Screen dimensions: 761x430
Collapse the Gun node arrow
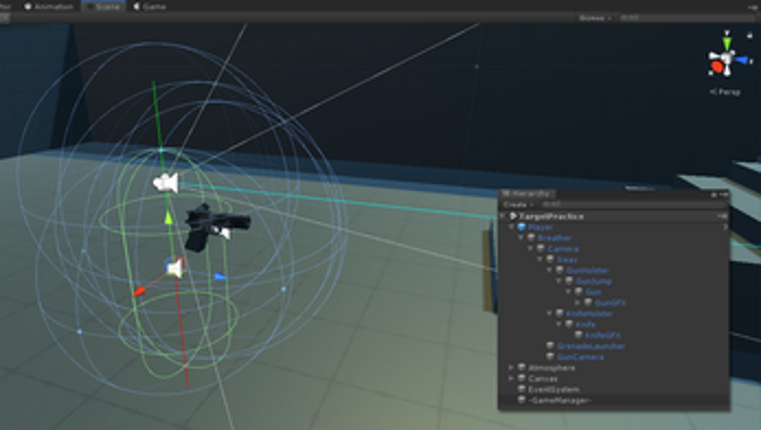point(569,292)
